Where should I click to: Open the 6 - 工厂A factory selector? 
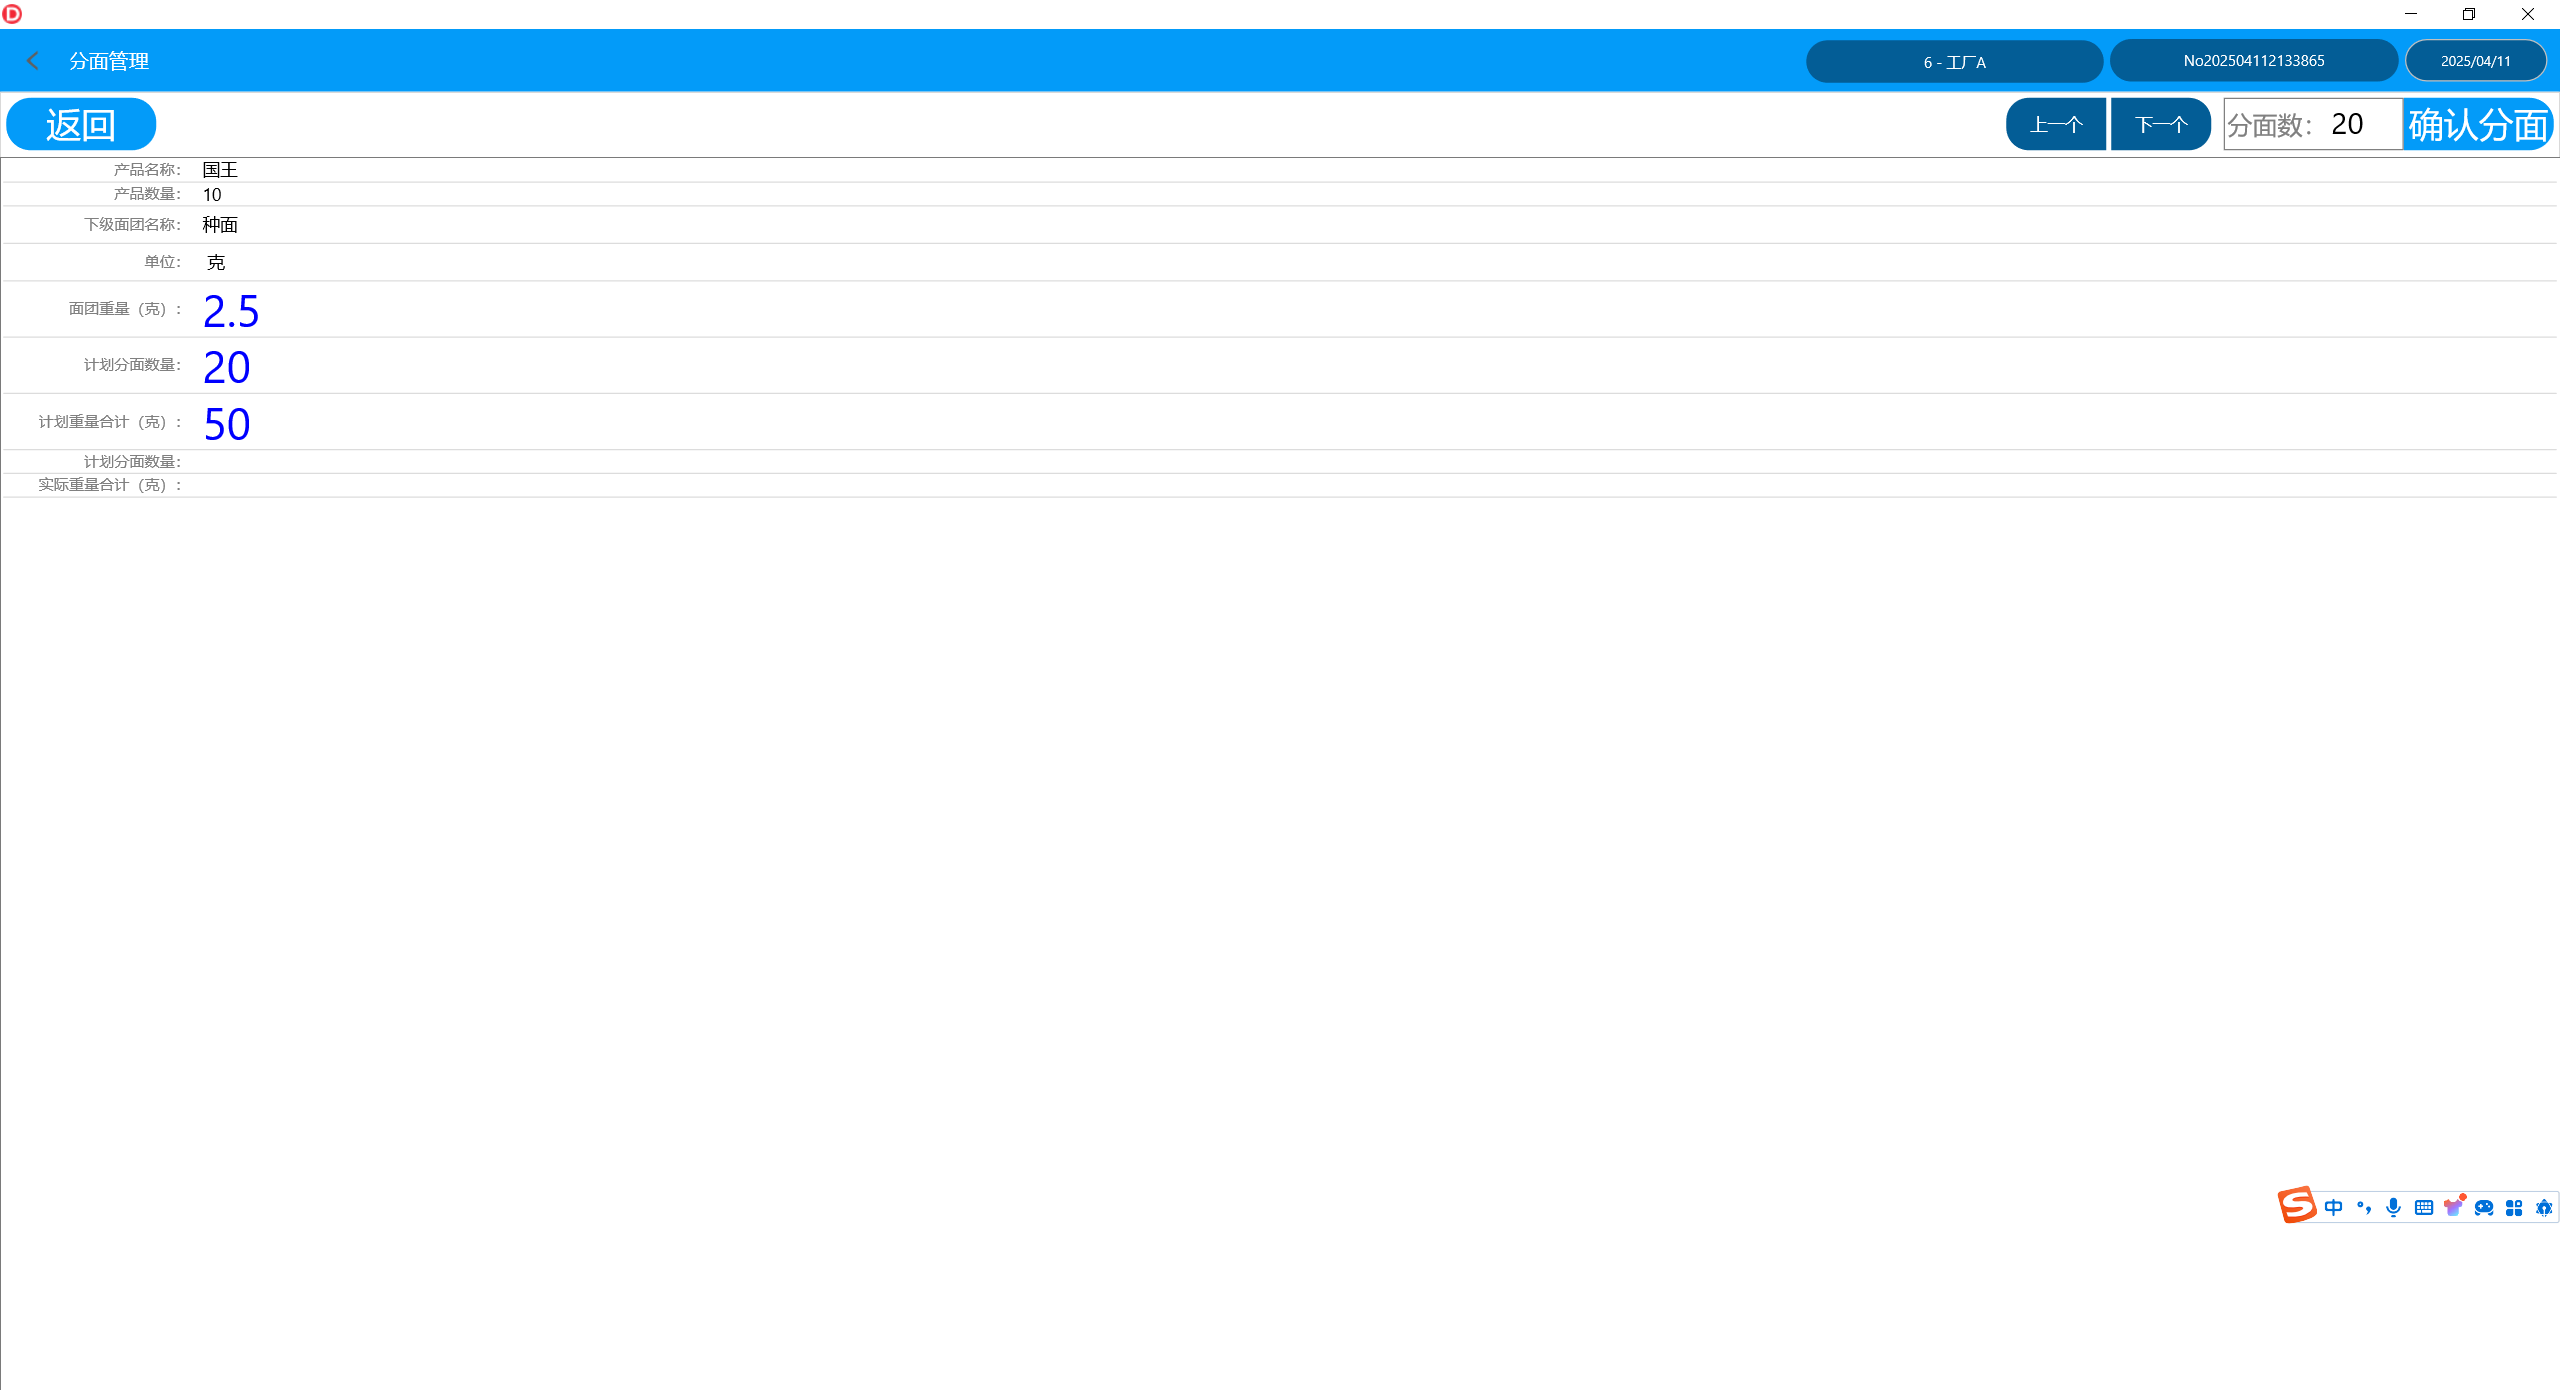point(1954,61)
